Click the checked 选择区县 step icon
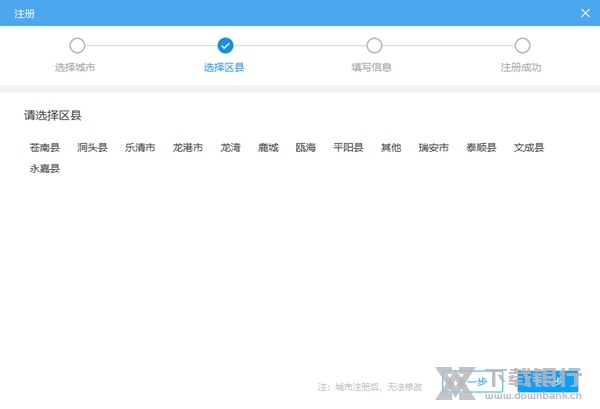 pyautogui.click(x=225, y=45)
